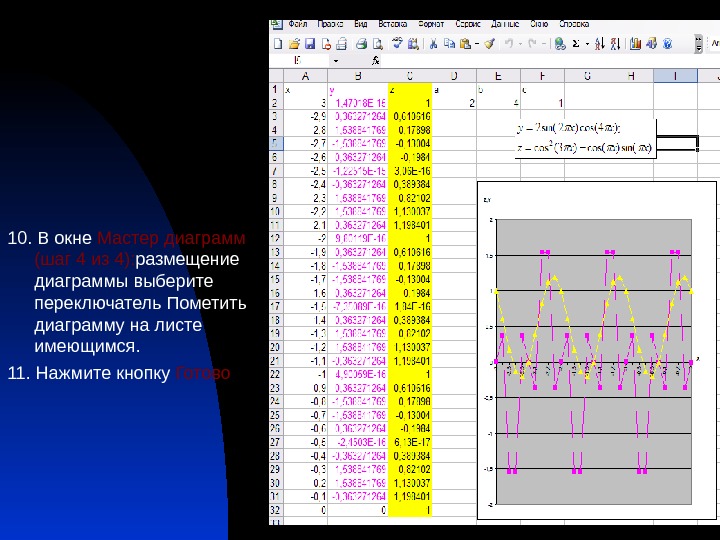Click the Print icon in the toolbar
720x540 pixels.
click(361, 44)
